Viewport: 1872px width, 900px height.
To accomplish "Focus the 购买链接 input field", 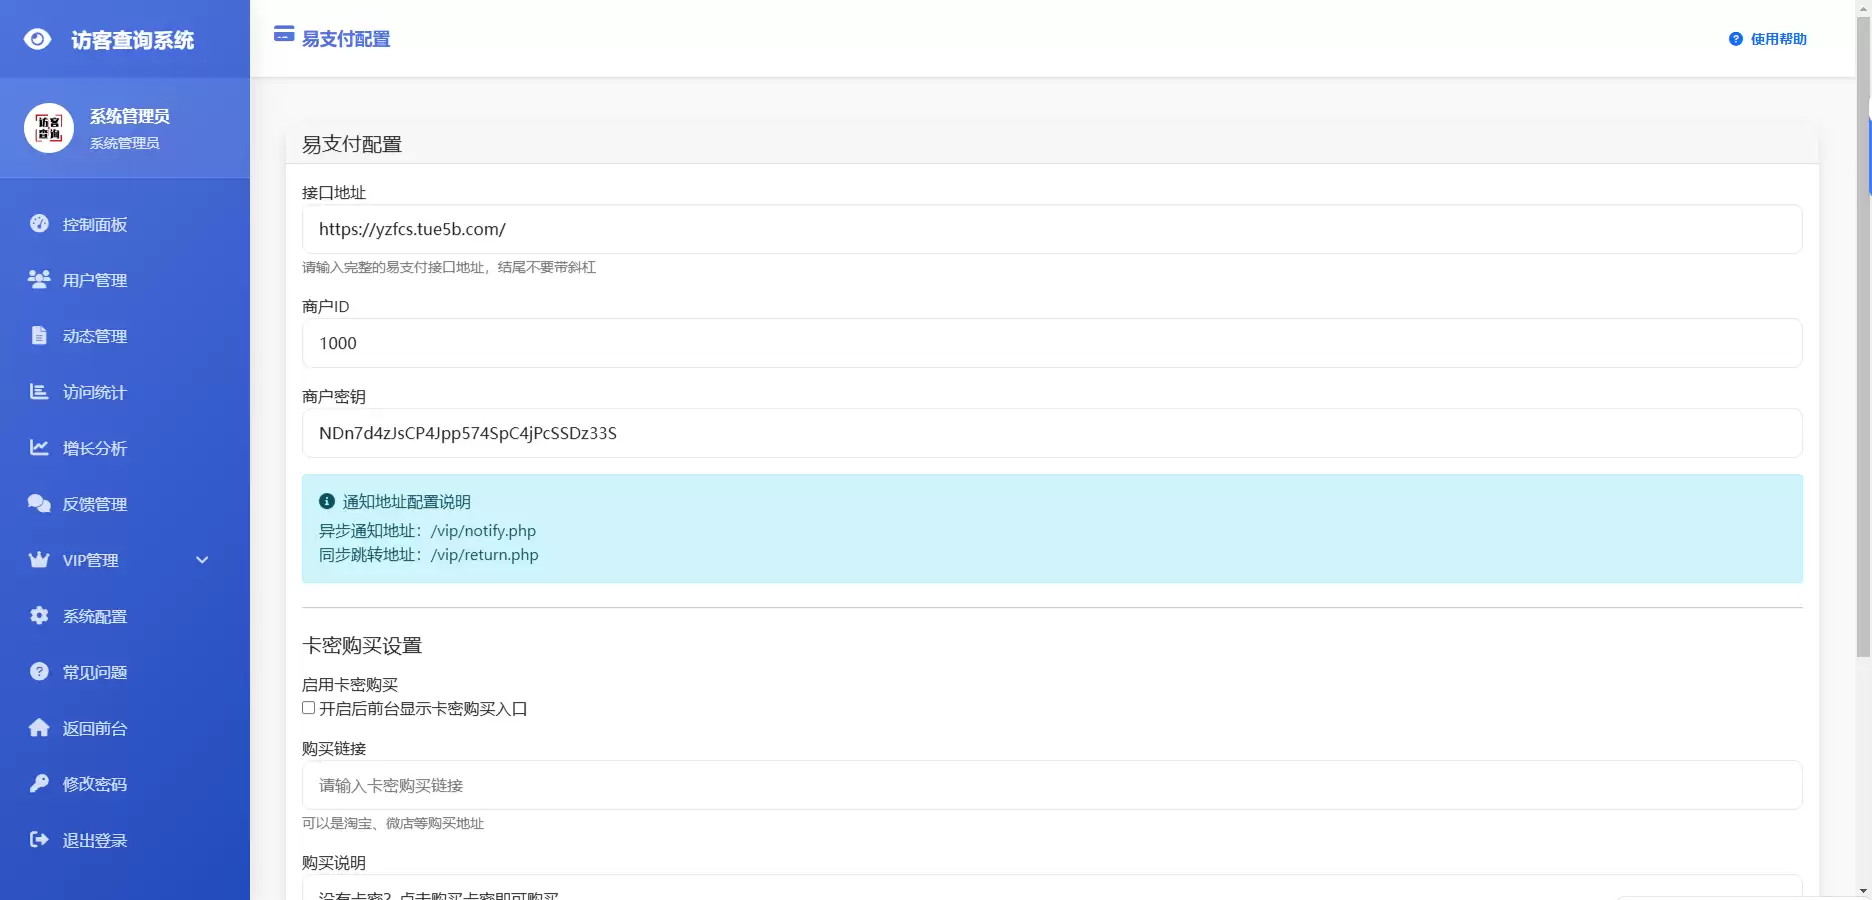I will (x=1052, y=785).
